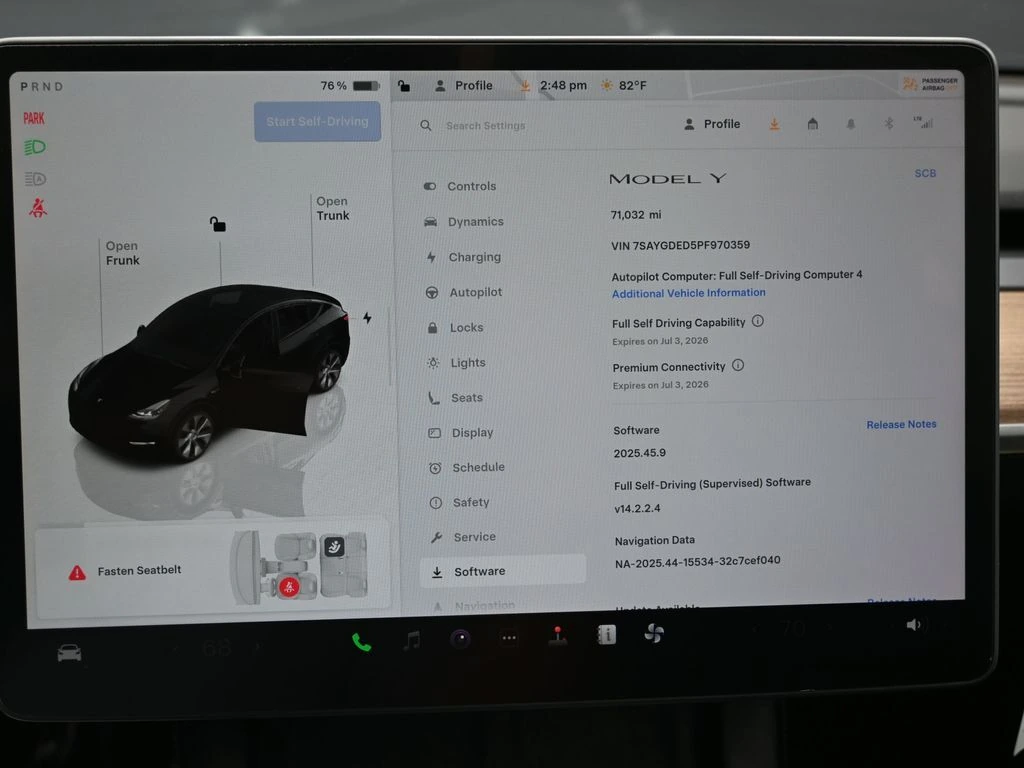Open the Charging settings menu item
Screen dimensions: 1024x768
(x=473, y=257)
